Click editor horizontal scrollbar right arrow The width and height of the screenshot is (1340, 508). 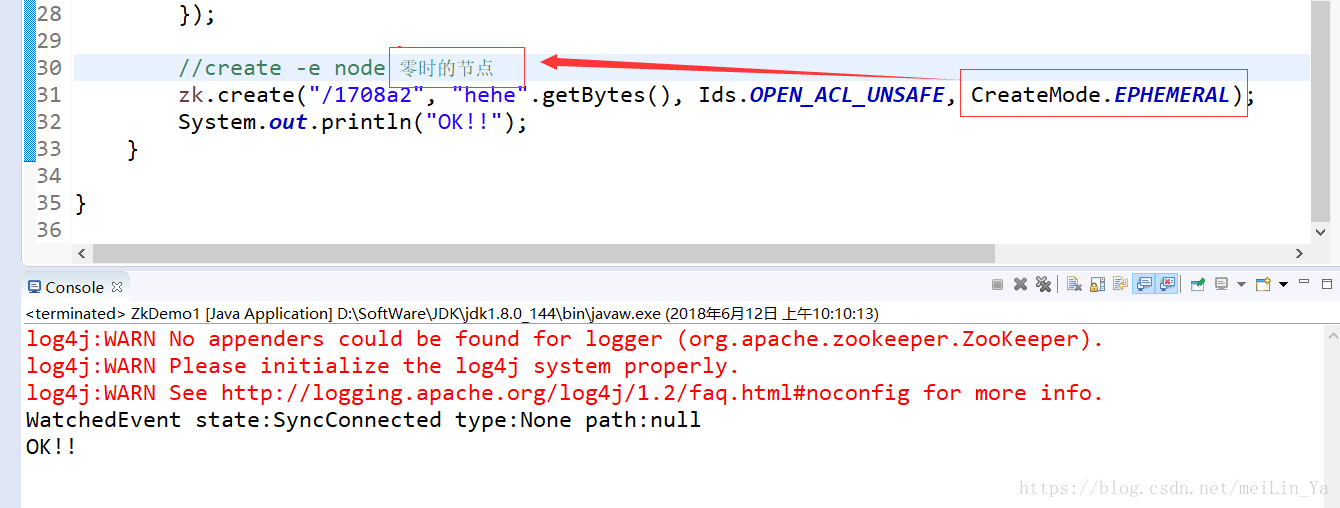pyautogui.click(x=1300, y=254)
